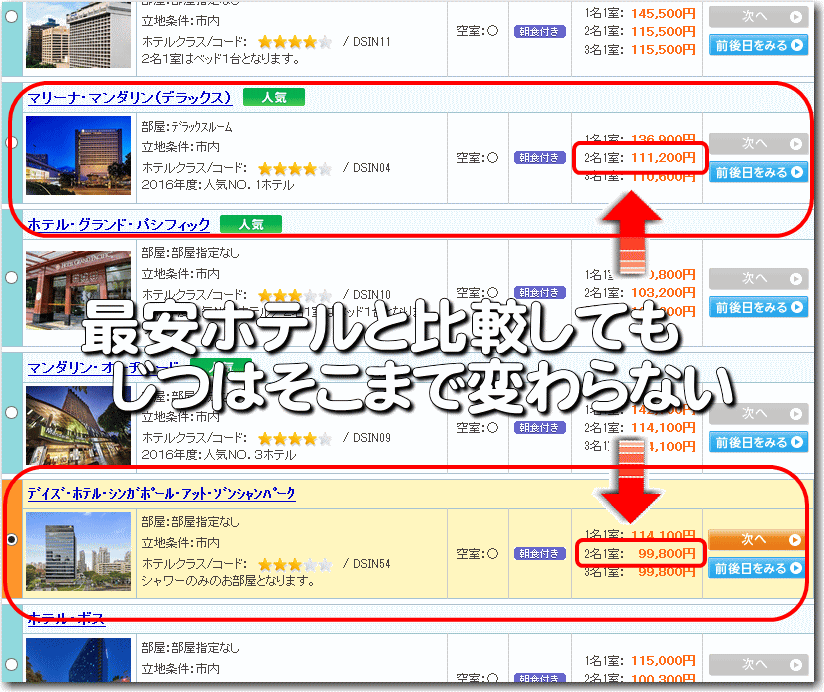The image size is (824, 692).
Task: Click star rating of Mandarin Orchard DSIN09
Action: coord(295,439)
